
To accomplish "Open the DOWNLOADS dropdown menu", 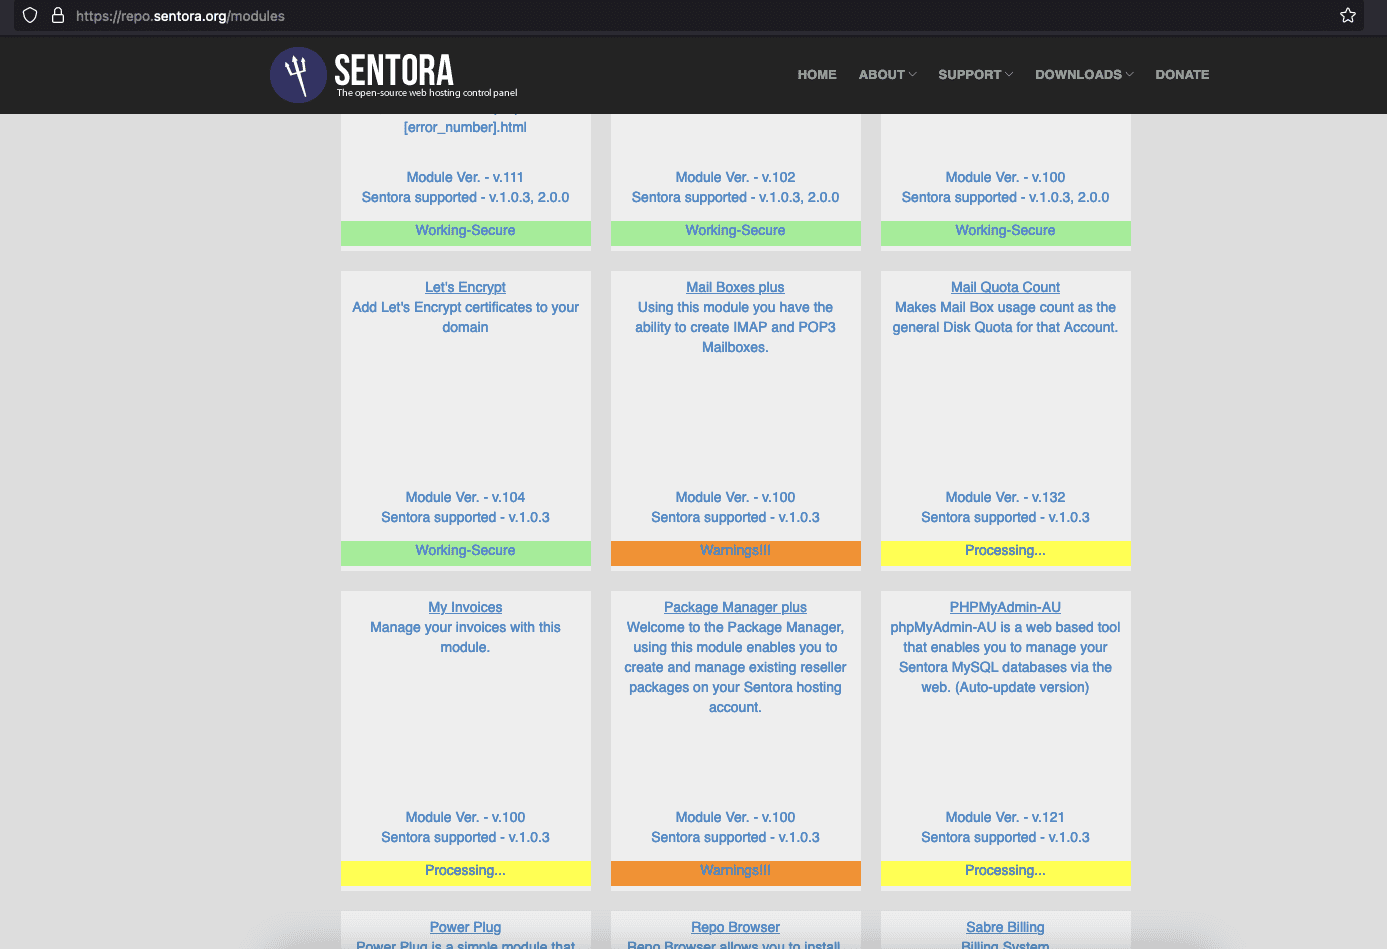I will tap(1084, 75).
